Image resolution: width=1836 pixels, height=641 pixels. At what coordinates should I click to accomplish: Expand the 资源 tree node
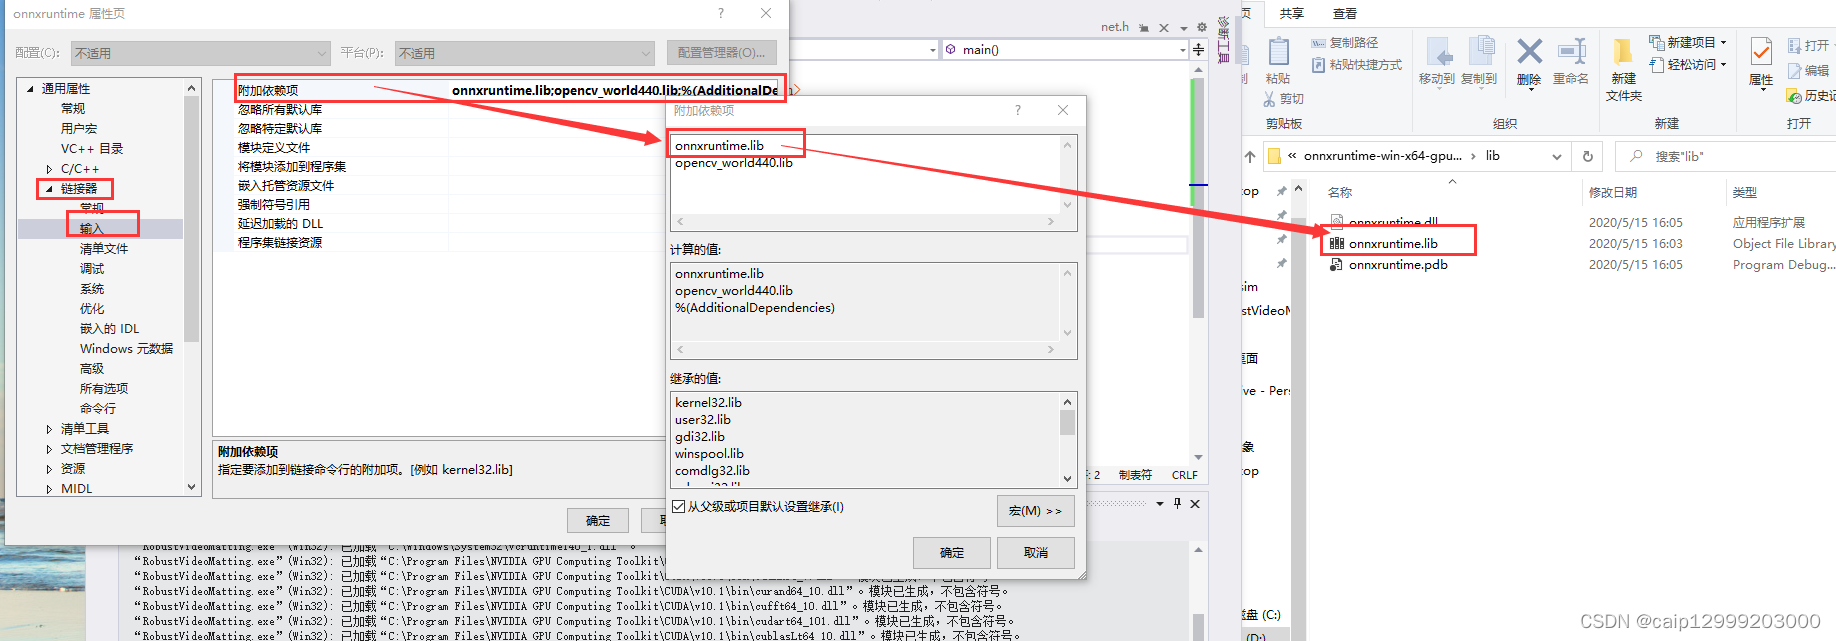(x=49, y=469)
